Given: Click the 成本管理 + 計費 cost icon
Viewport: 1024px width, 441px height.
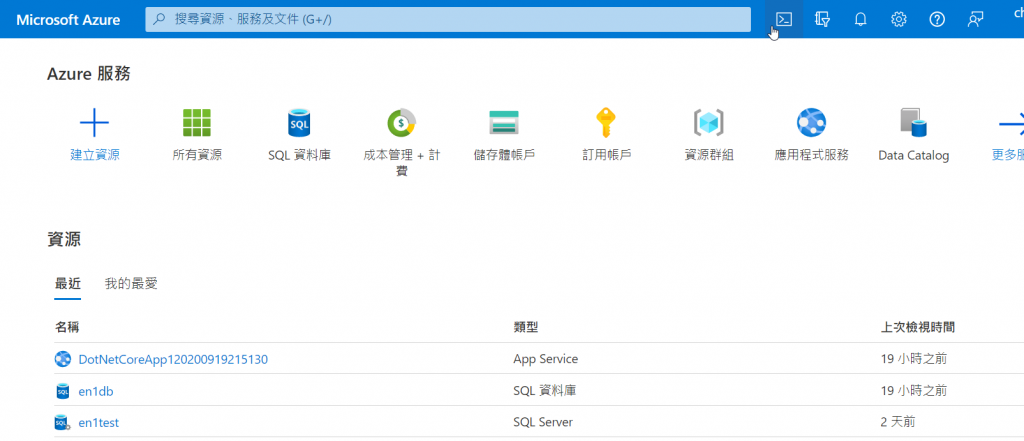Looking at the screenshot, I should click(x=402, y=122).
